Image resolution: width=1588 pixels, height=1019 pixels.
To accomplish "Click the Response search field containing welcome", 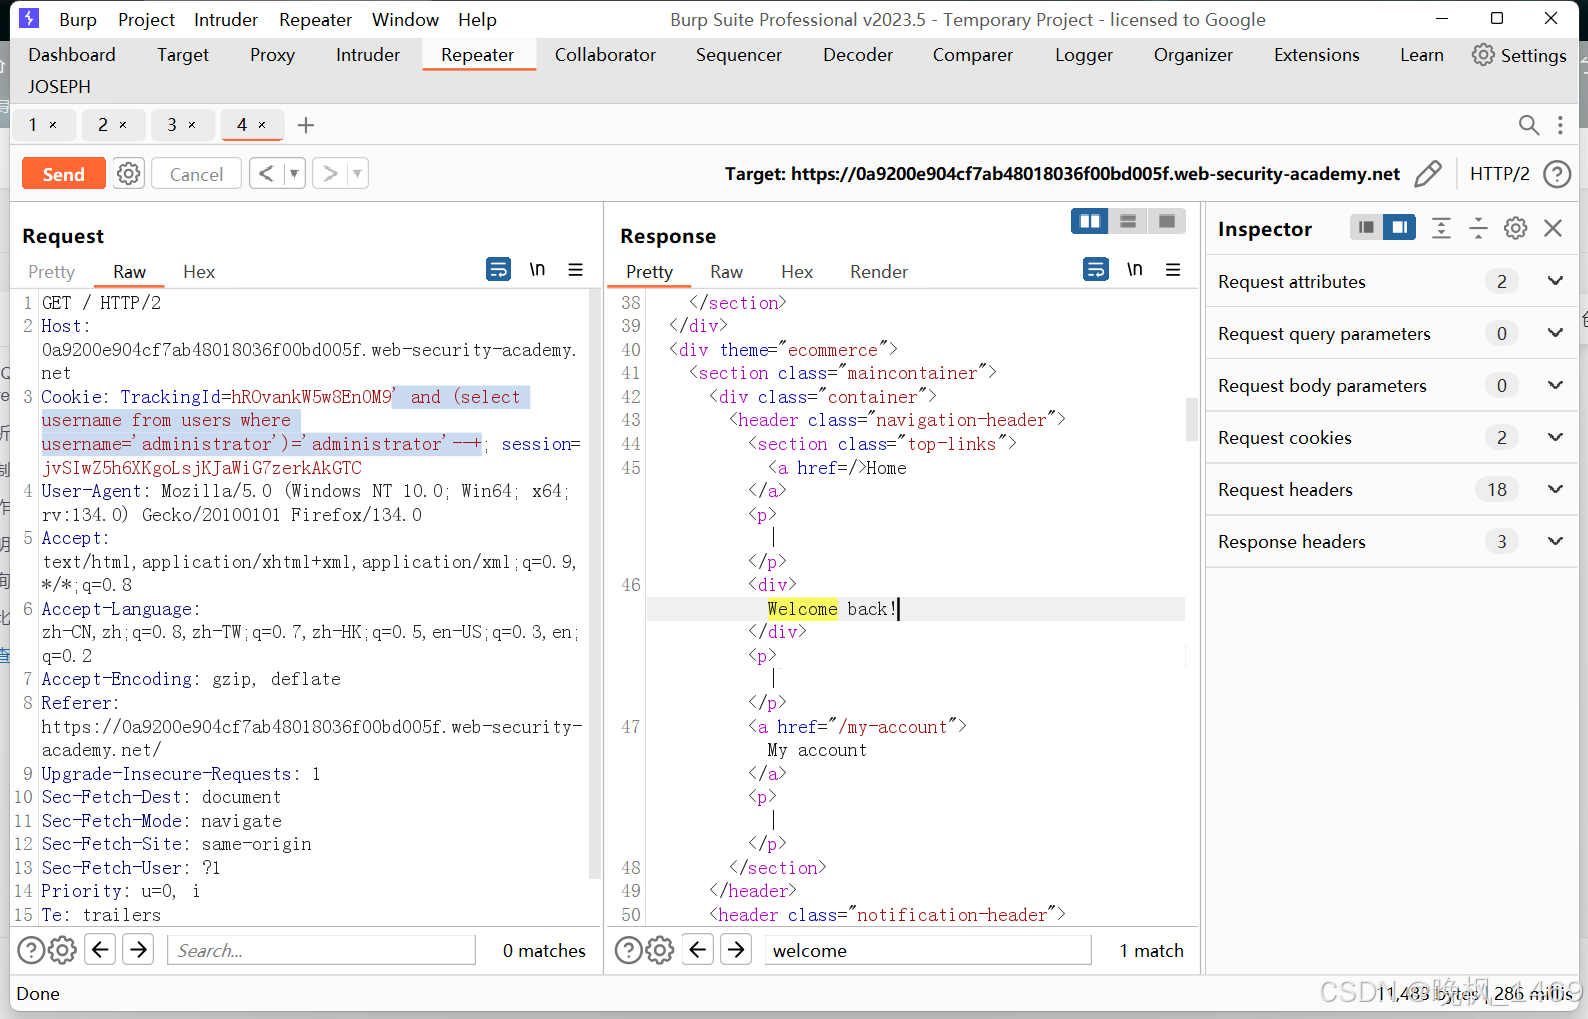I will tap(928, 950).
